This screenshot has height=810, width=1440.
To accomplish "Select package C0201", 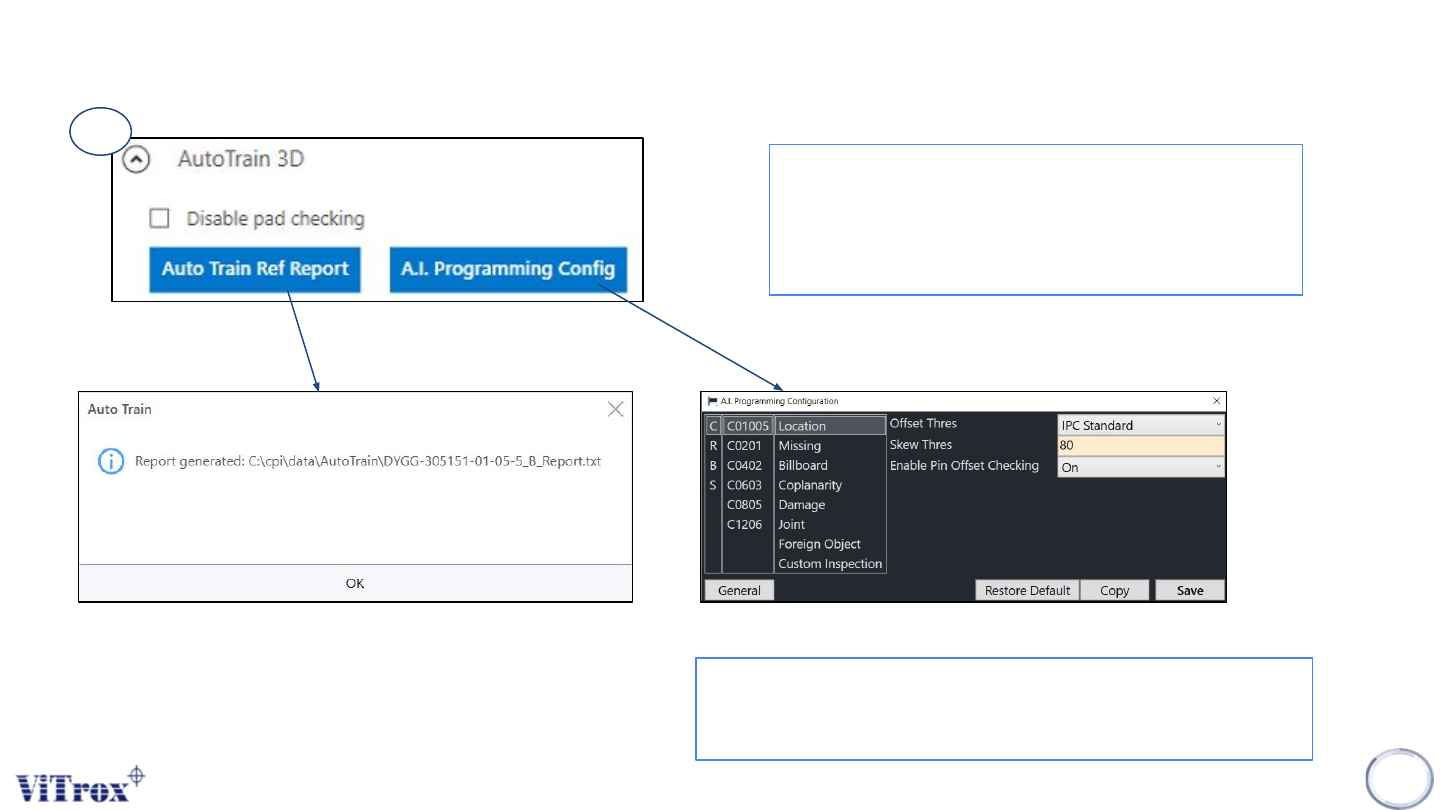I will [x=748, y=446].
